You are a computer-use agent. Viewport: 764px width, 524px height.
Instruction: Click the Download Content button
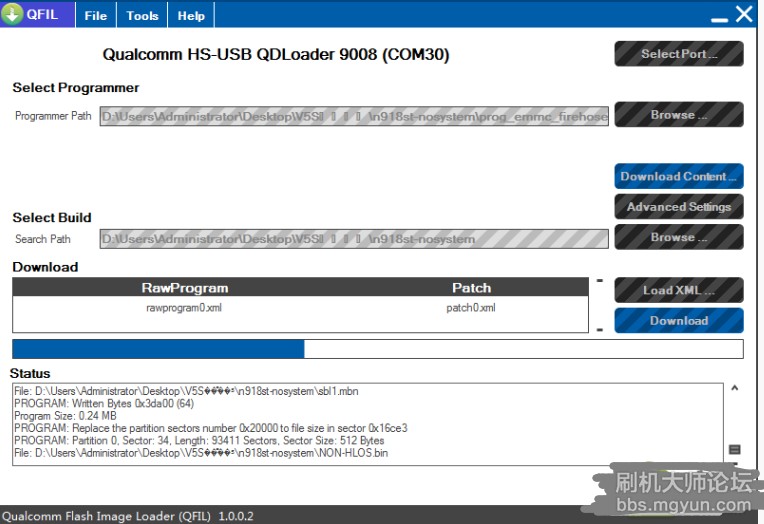click(679, 176)
